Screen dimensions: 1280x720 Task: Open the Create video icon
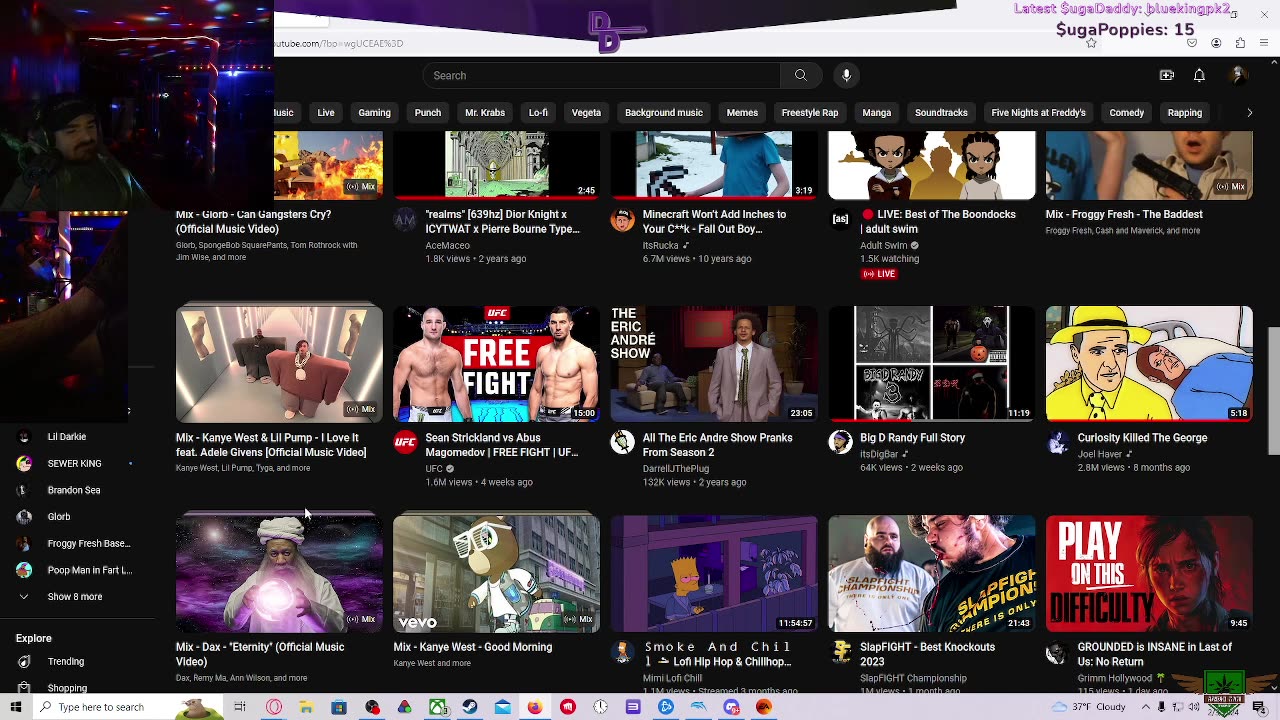pos(1166,75)
